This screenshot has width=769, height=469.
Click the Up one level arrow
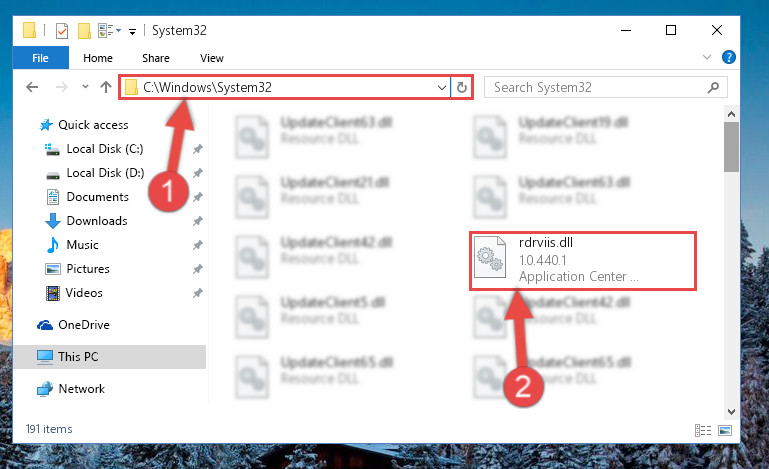coord(106,87)
